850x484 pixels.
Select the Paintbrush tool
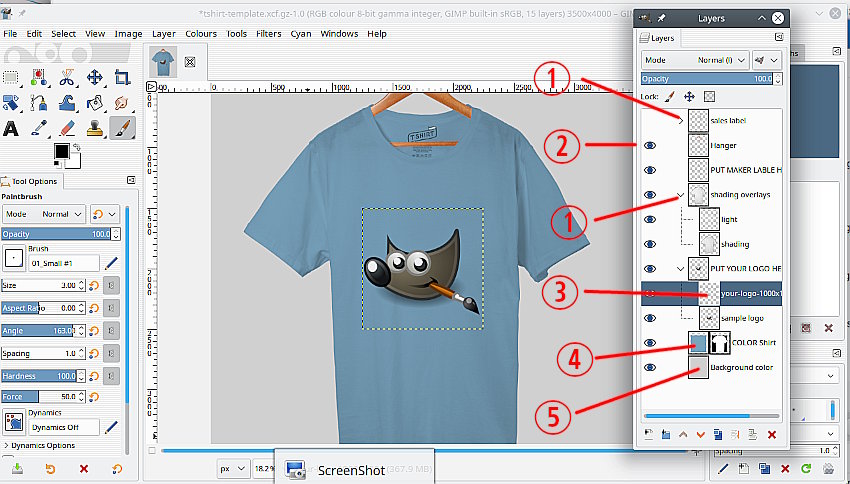coord(123,128)
